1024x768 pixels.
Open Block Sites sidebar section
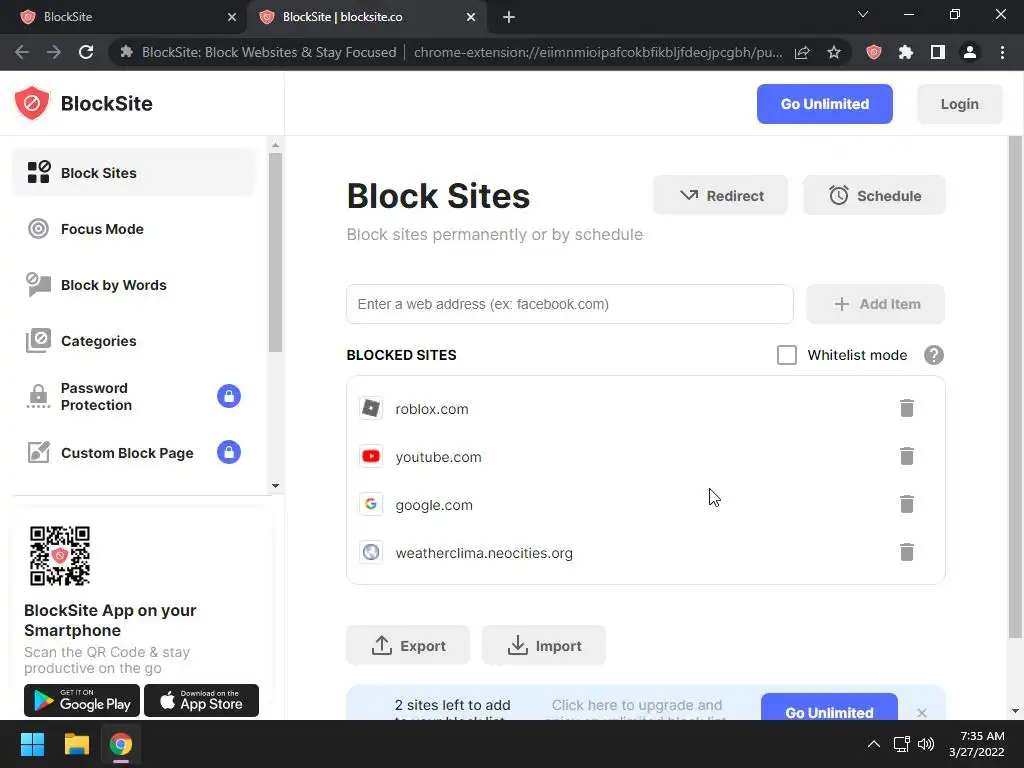133,172
